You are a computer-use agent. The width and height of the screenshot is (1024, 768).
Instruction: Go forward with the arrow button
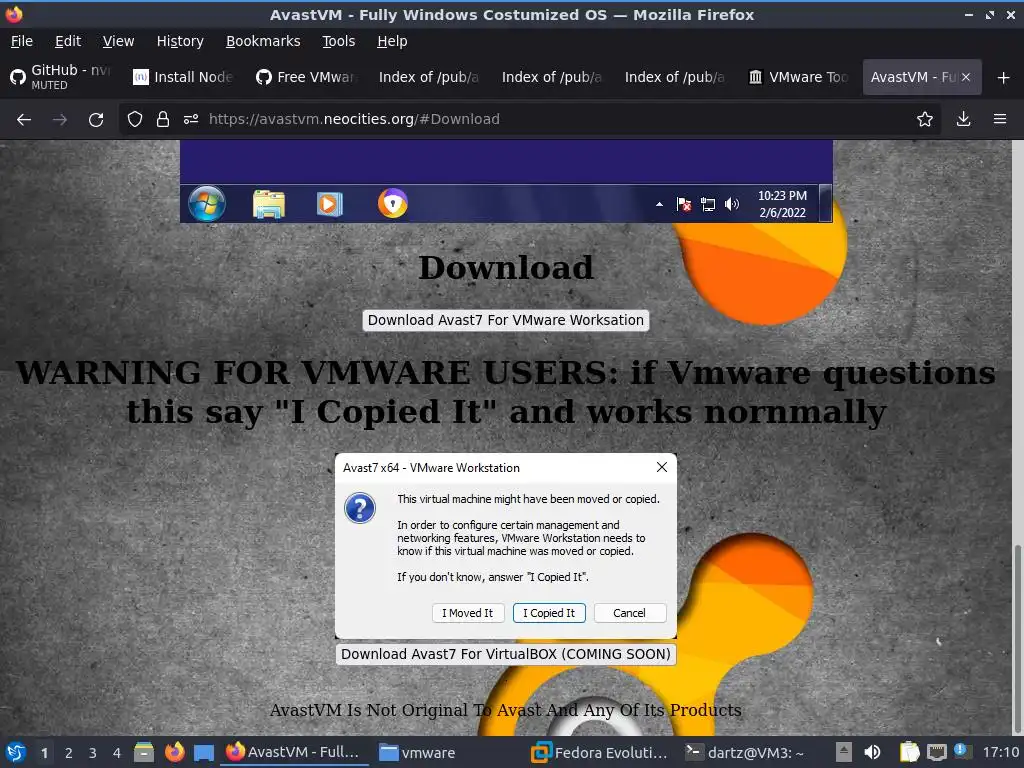[59, 120]
